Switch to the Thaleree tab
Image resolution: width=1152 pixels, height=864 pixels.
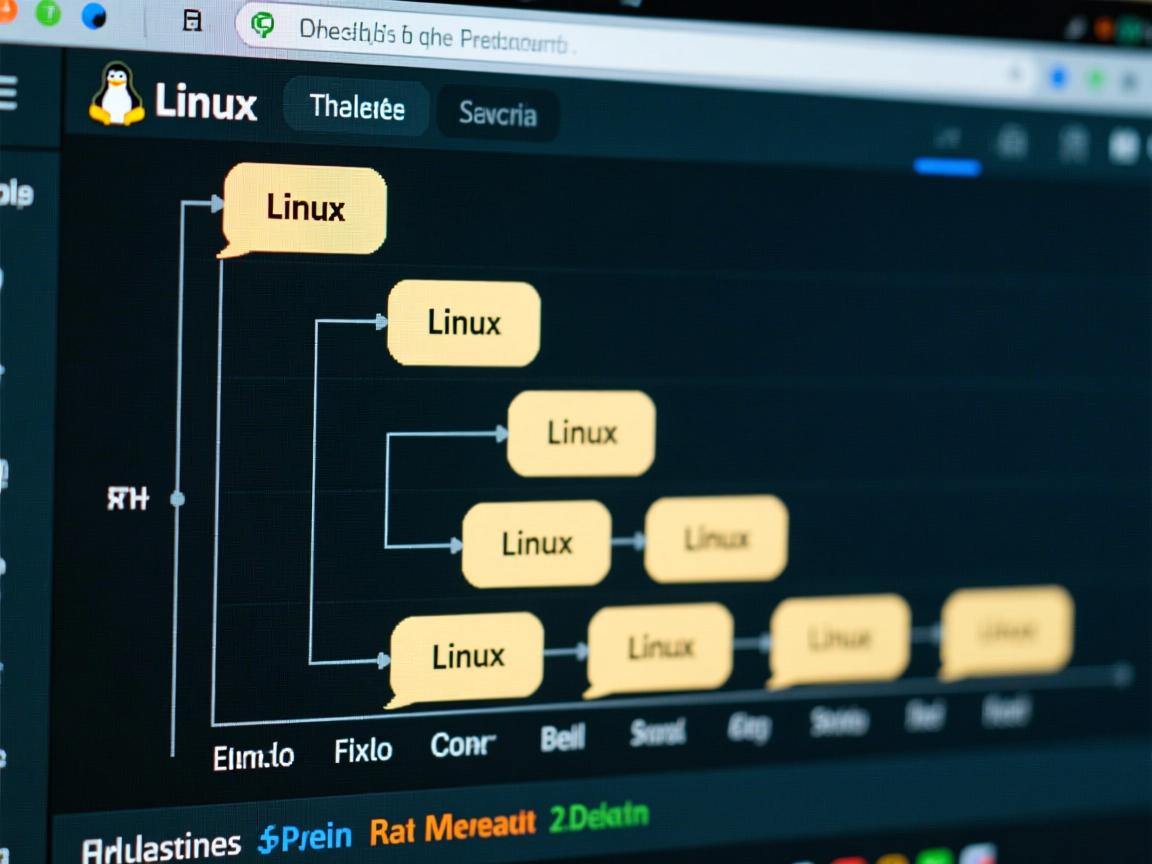tap(356, 108)
